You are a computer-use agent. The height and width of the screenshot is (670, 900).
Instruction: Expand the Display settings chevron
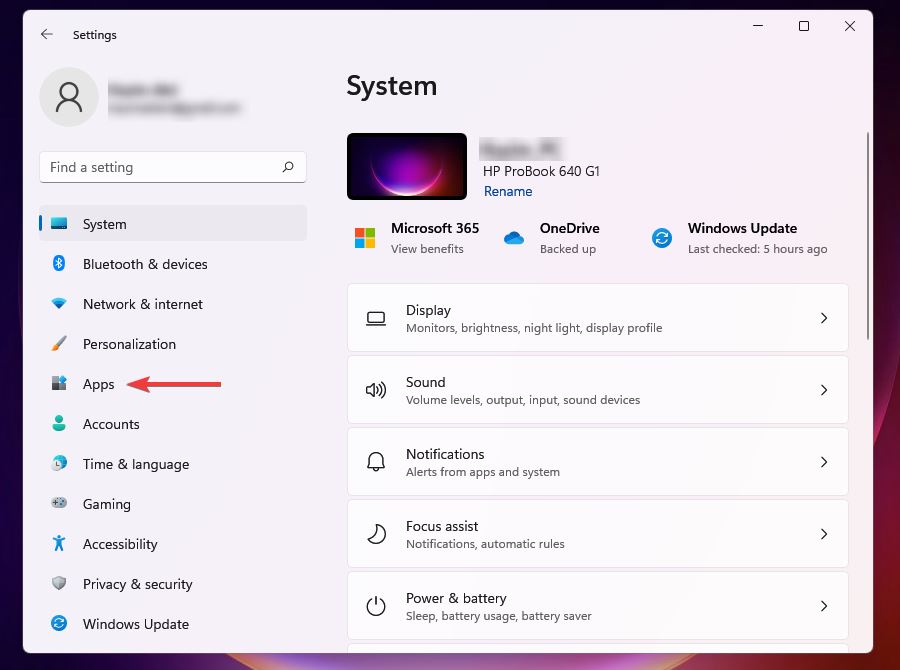824,317
